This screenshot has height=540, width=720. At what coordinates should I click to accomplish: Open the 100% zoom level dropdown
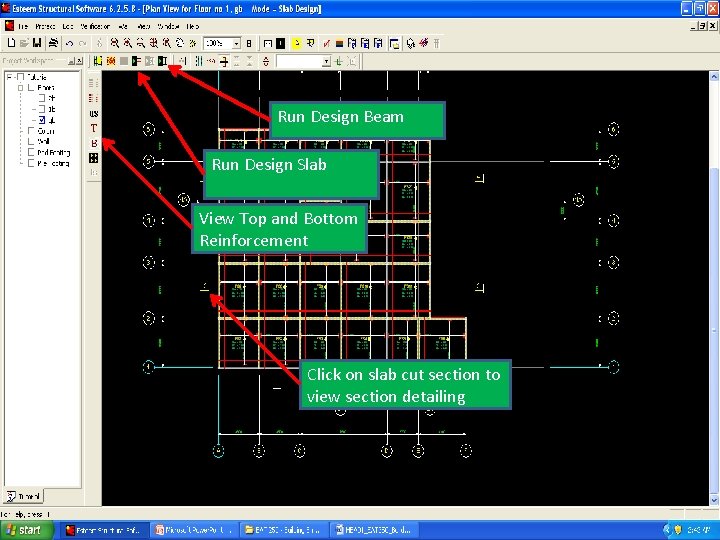[236, 44]
